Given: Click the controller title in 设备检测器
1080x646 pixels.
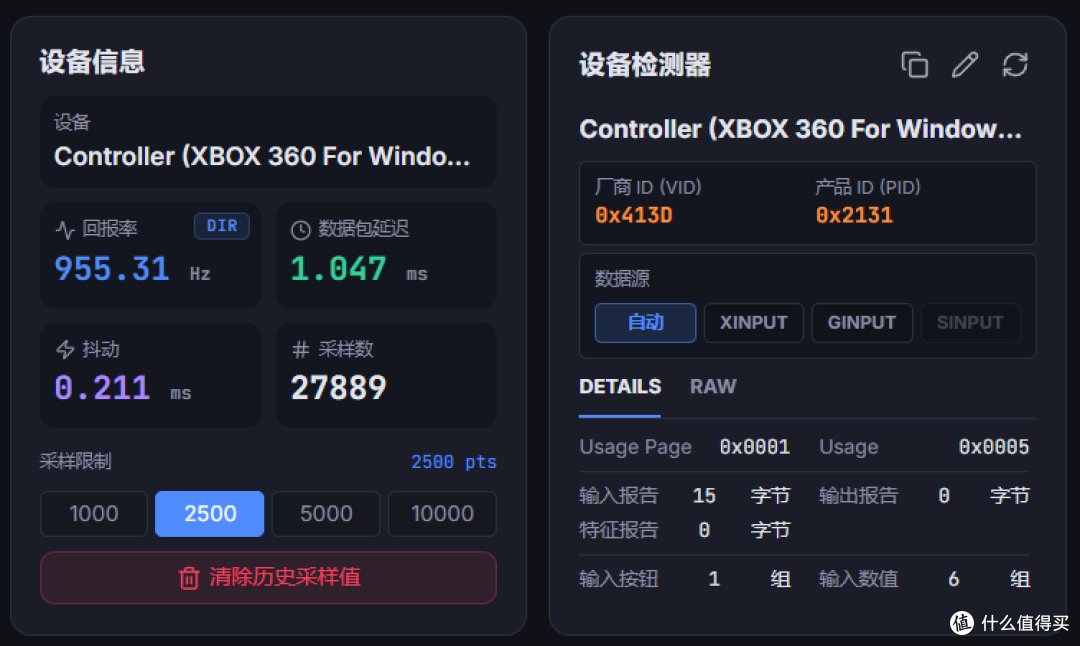Looking at the screenshot, I should point(800,129).
